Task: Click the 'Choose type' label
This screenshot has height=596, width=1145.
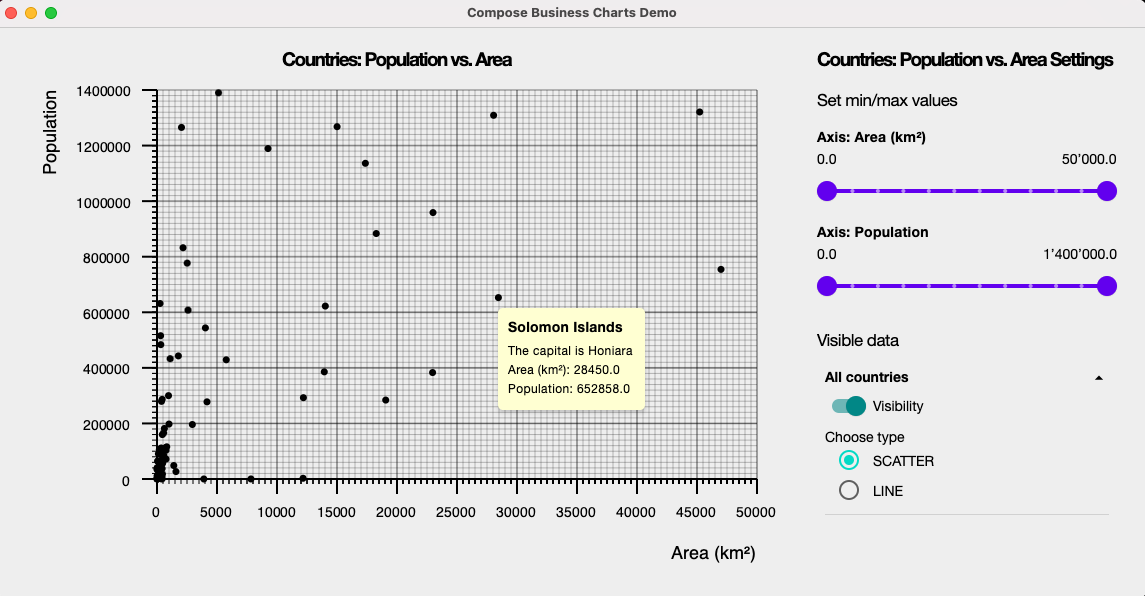Action: tap(864, 437)
